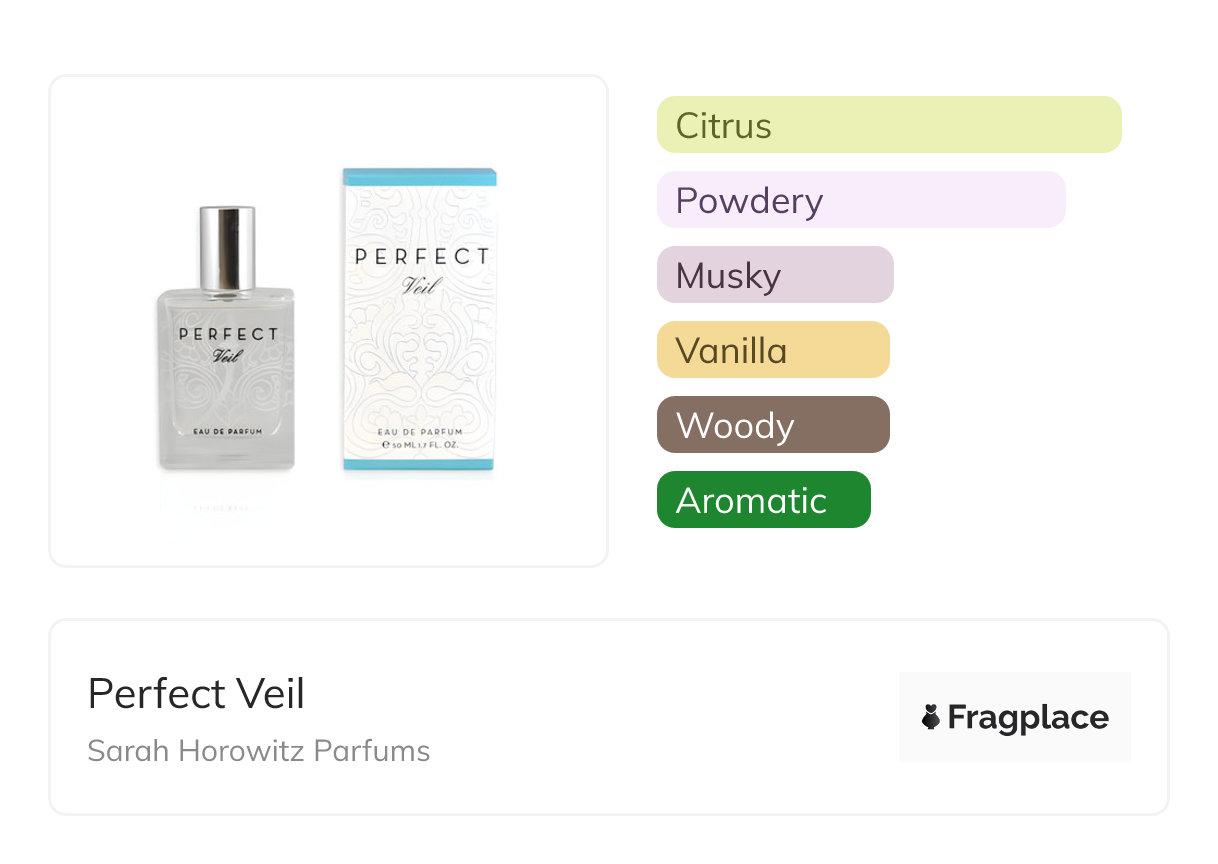Click the Perfect Veil packaging box image
The image size is (1218, 864).
pyautogui.click(x=420, y=320)
